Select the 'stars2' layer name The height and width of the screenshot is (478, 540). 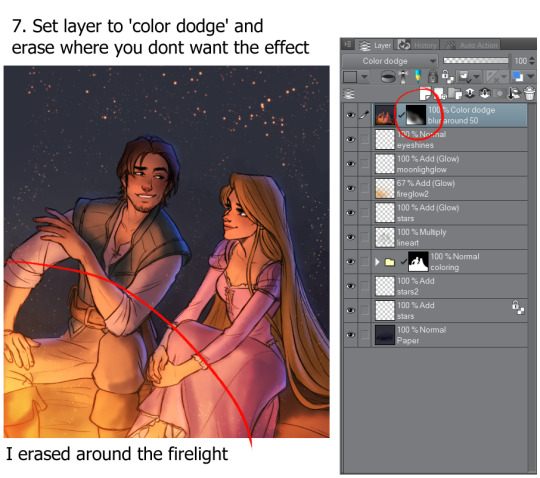pos(408,292)
